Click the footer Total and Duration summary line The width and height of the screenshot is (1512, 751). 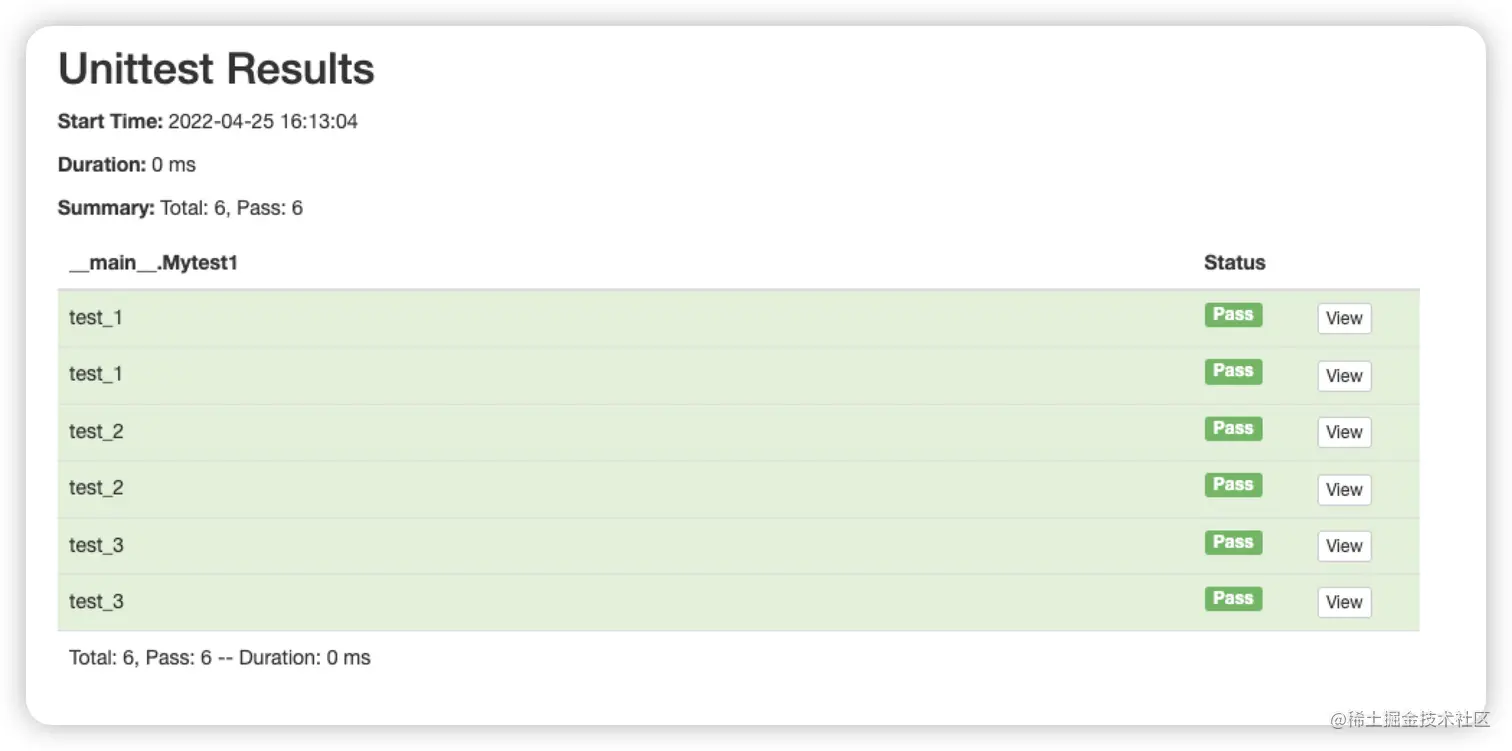point(220,658)
